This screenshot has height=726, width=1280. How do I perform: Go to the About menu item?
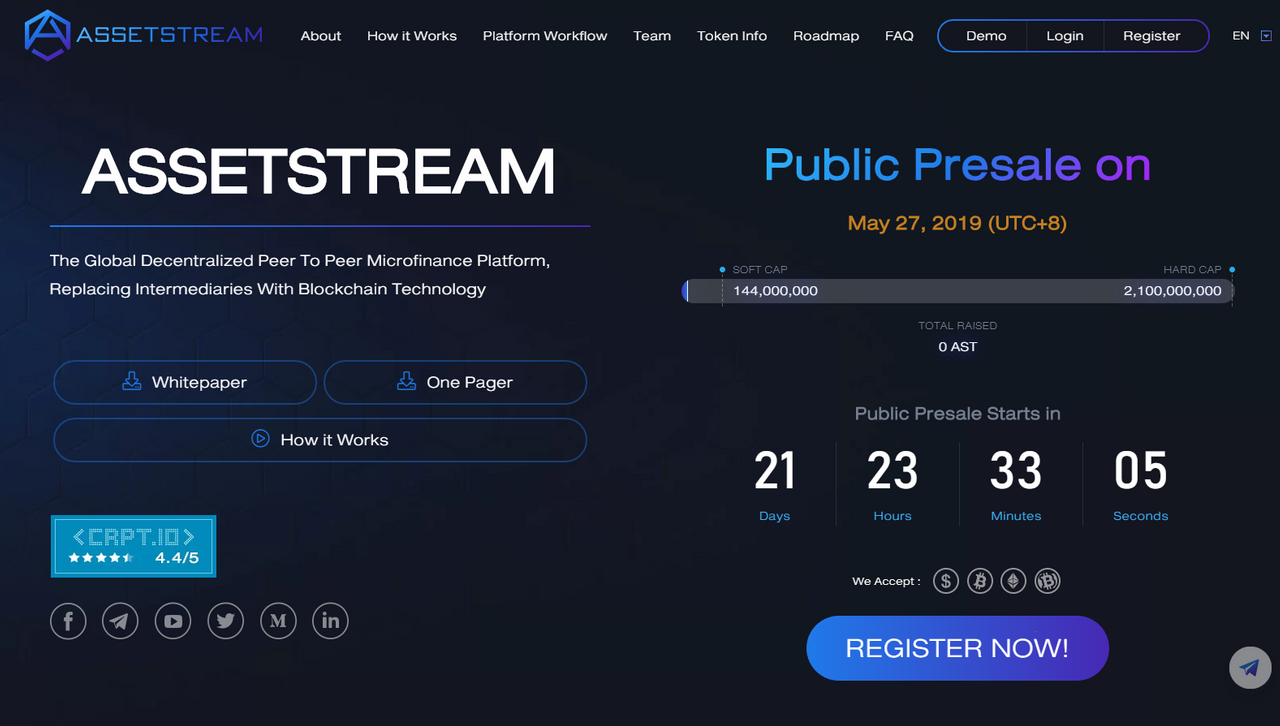coord(321,36)
